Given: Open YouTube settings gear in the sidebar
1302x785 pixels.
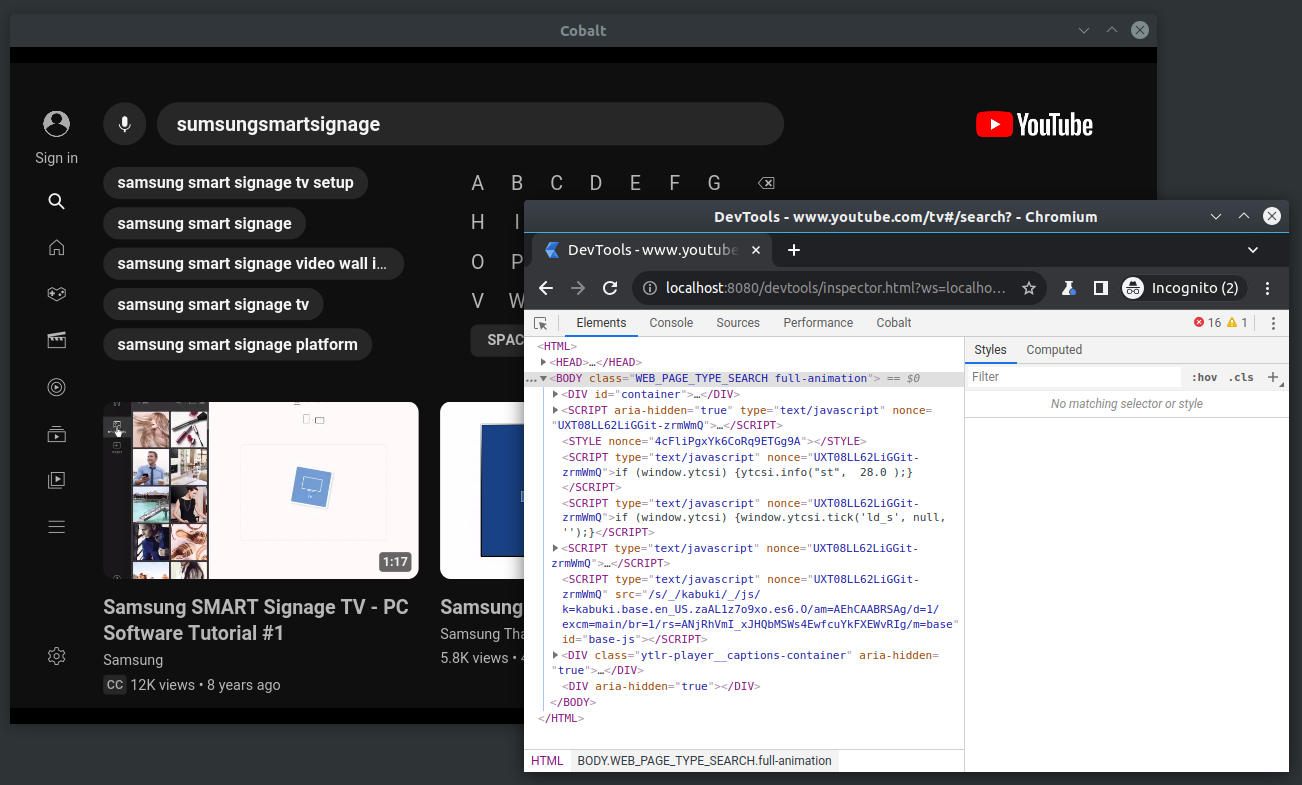Looking at the screenshot, I should point(56,656).
